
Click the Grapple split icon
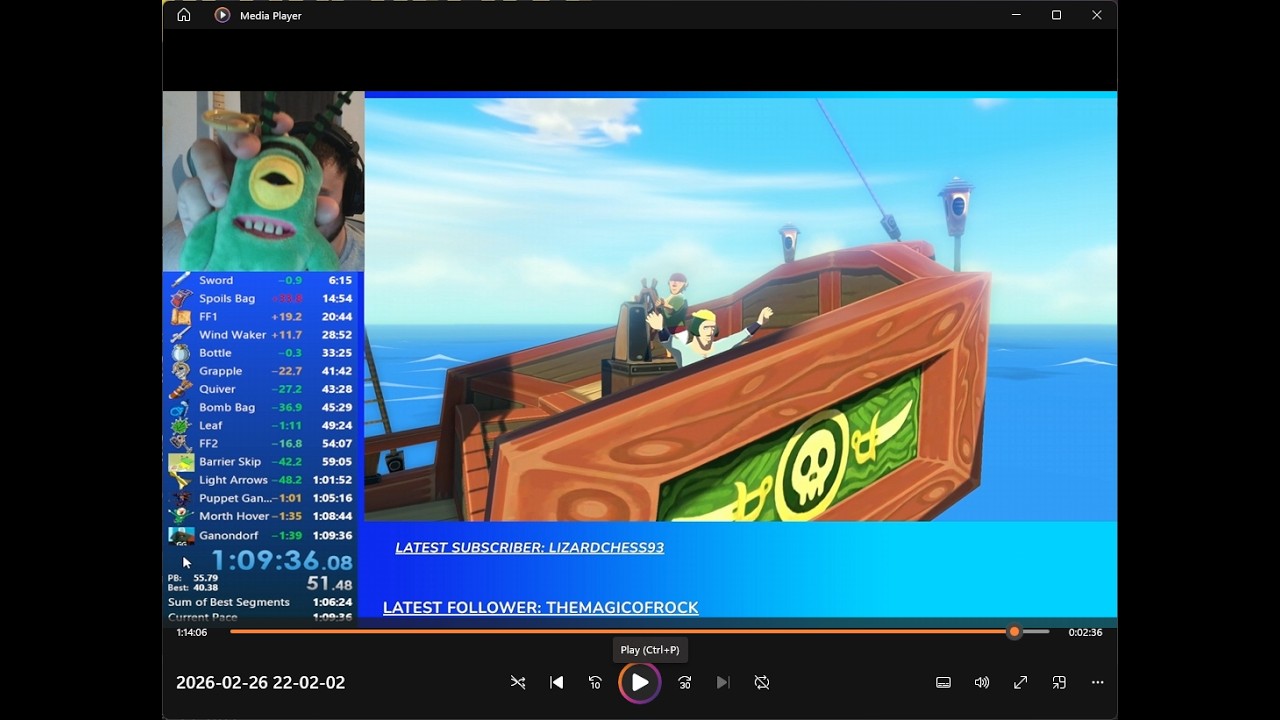click(181, 371)
